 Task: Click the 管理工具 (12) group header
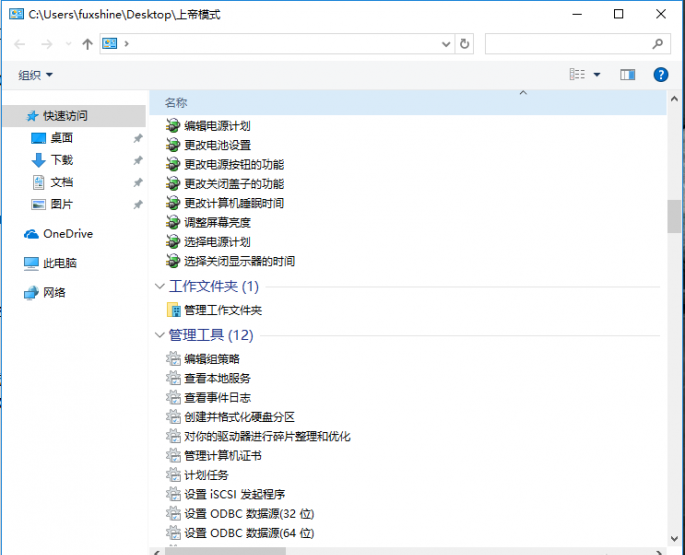pyautogui.click(x=211, y=336)
